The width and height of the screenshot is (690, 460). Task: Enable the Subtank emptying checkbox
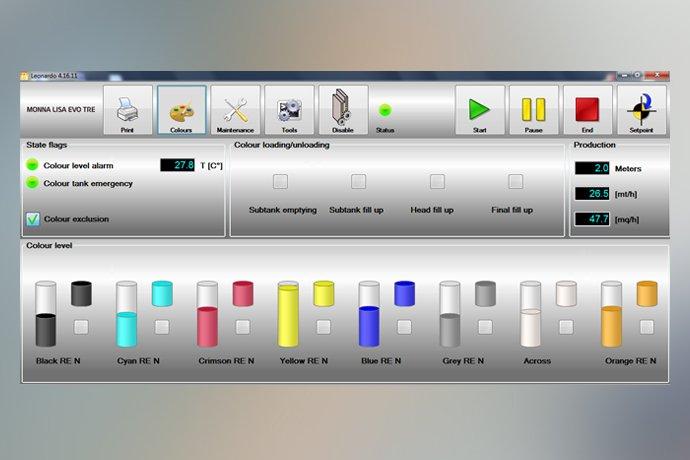281,182
